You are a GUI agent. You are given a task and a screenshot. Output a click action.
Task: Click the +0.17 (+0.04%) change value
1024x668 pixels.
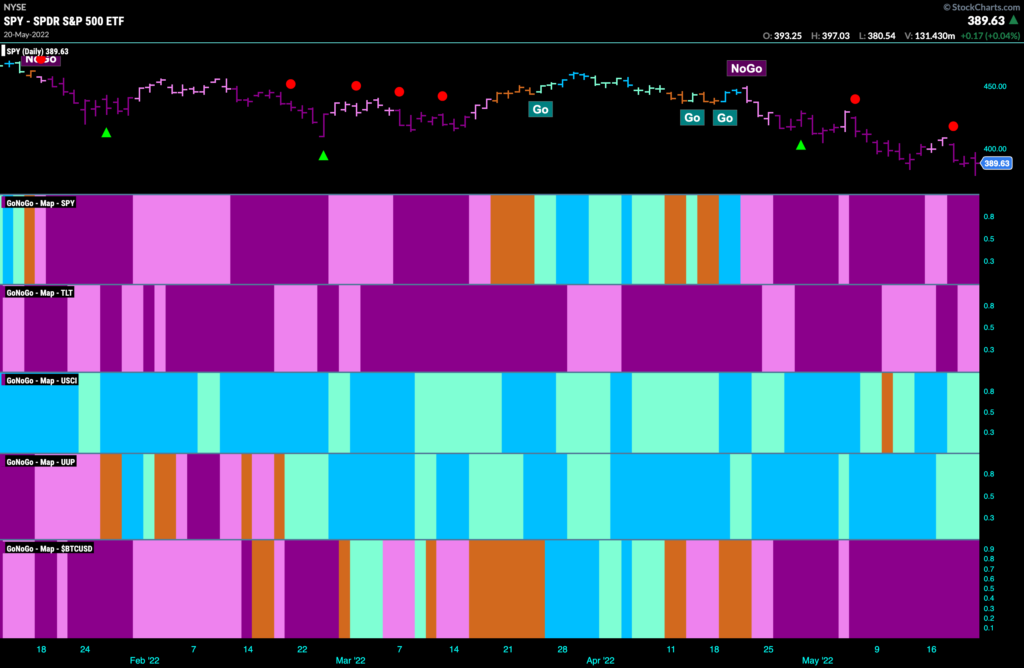click(x=989, y=36)
